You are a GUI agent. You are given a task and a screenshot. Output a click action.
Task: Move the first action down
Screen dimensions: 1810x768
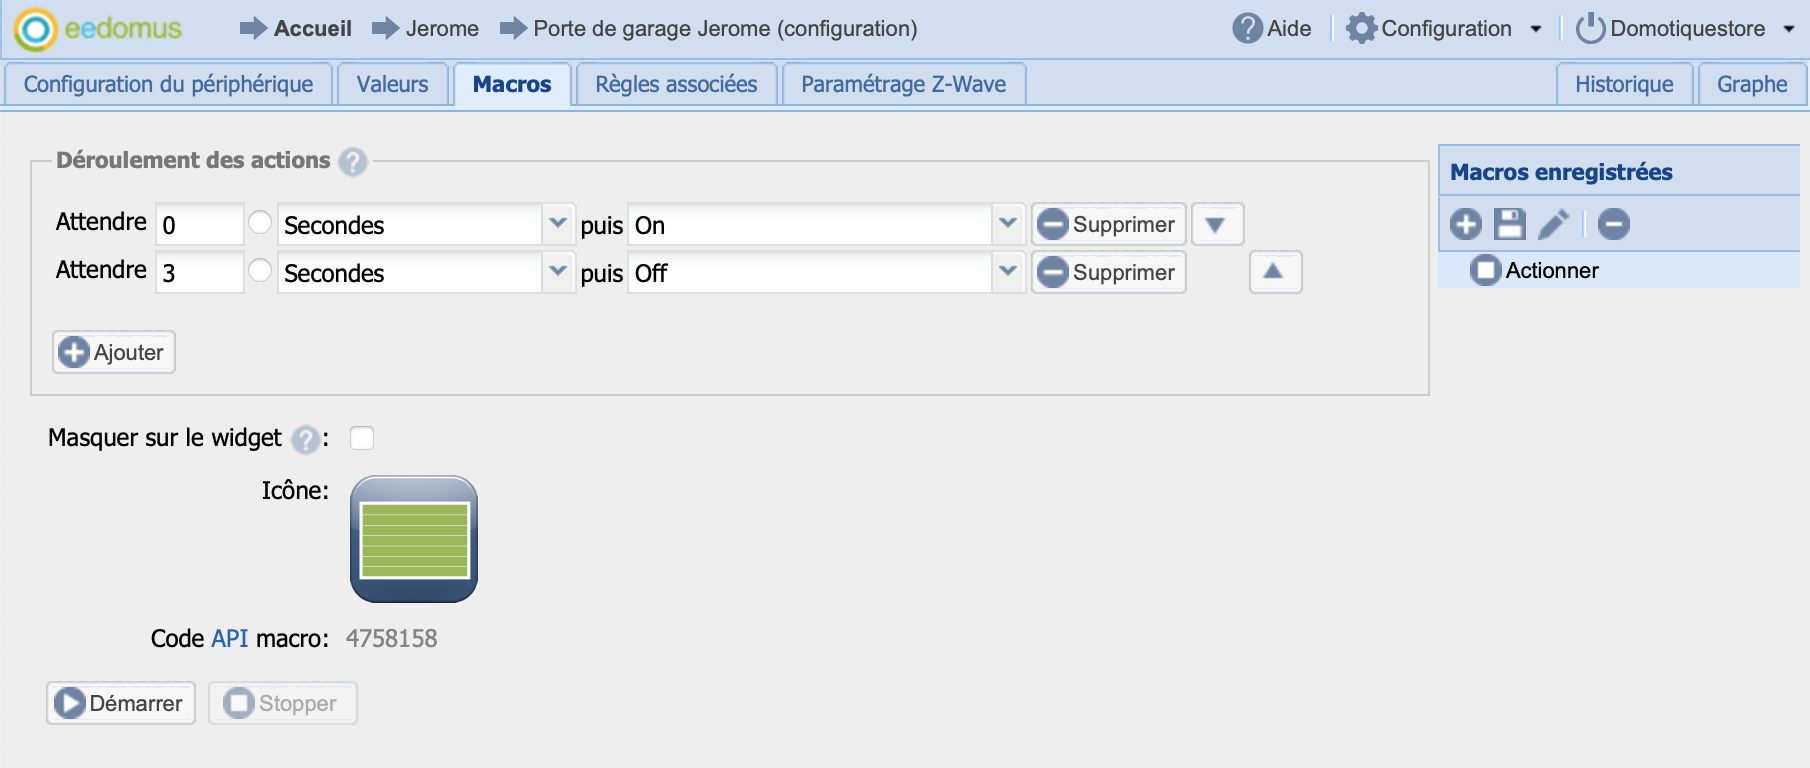click(x=1216, y=225)
